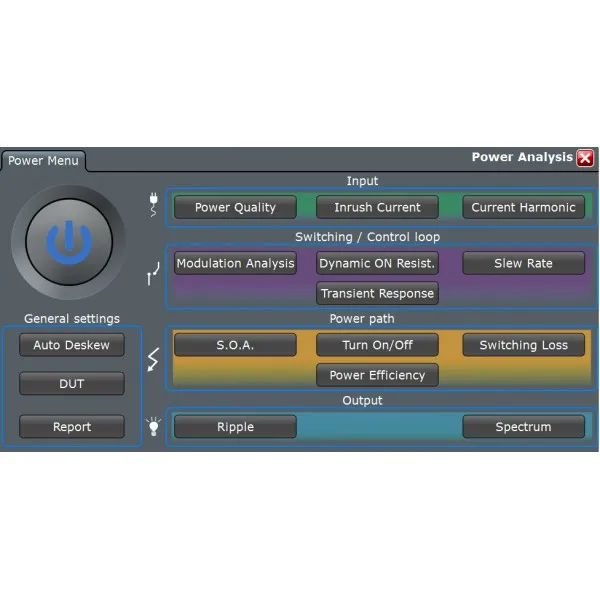Open the S.O.A. measurement

click(235, 345)
